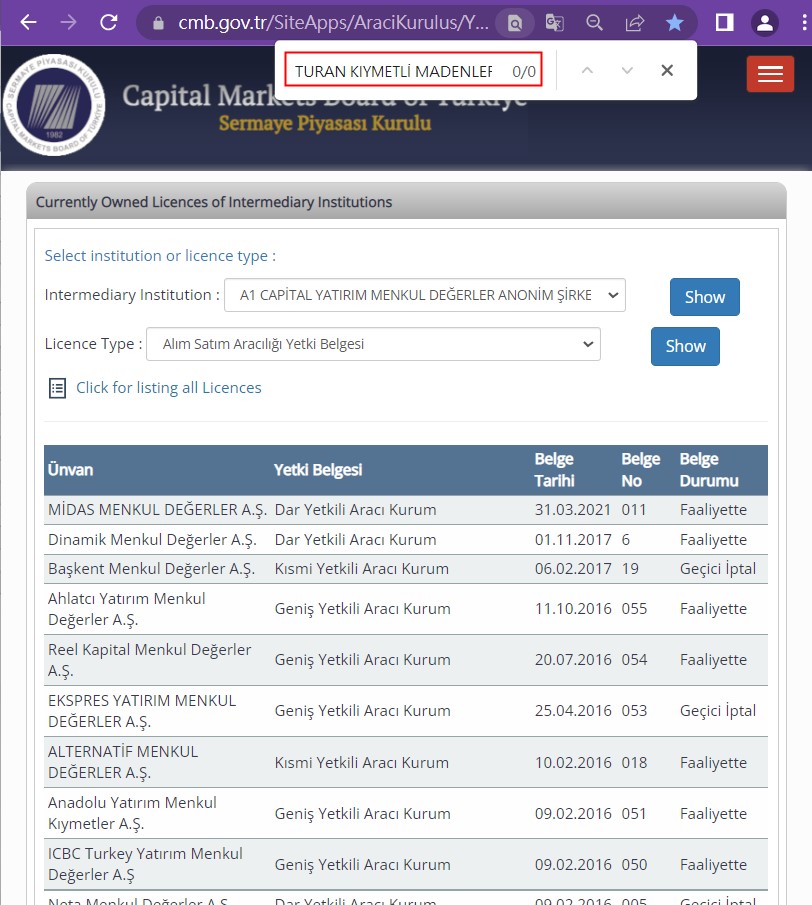Image resolution: width=812 pixels, height=905 pixels.
Task: Click the share page icon
Action: pos(634,22)
